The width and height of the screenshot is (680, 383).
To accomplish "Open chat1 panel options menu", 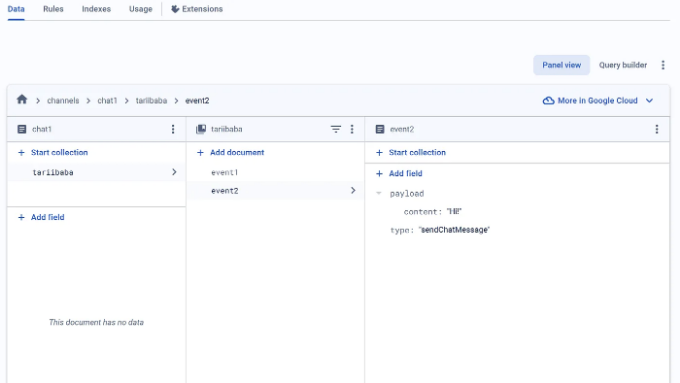I will [173, 129].
